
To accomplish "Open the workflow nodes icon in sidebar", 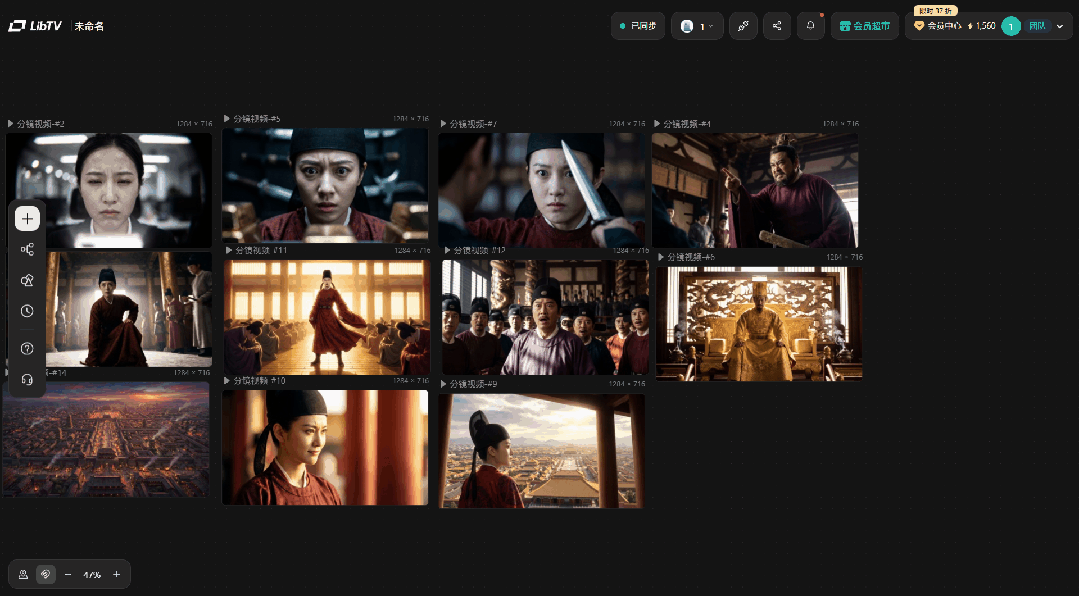I will click(x=28, y=250).
